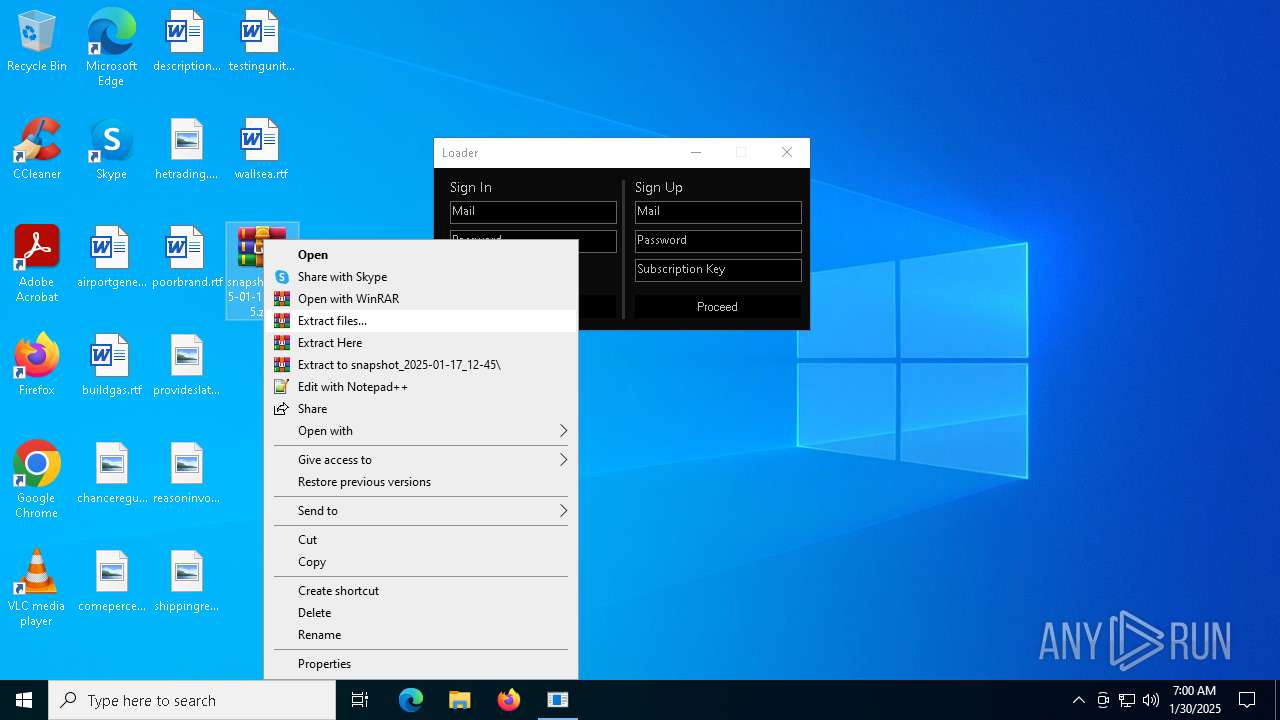
Task: Close the Loader window
Action: point(787,153)
